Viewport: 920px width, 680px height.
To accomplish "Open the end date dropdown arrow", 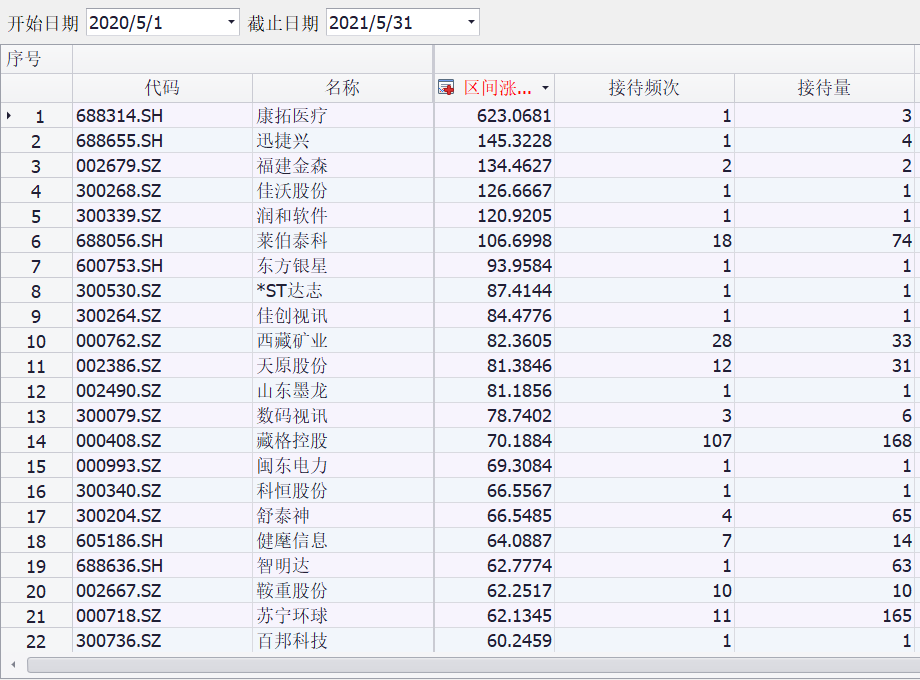I will pyautogui.click(x=471, y=22).
